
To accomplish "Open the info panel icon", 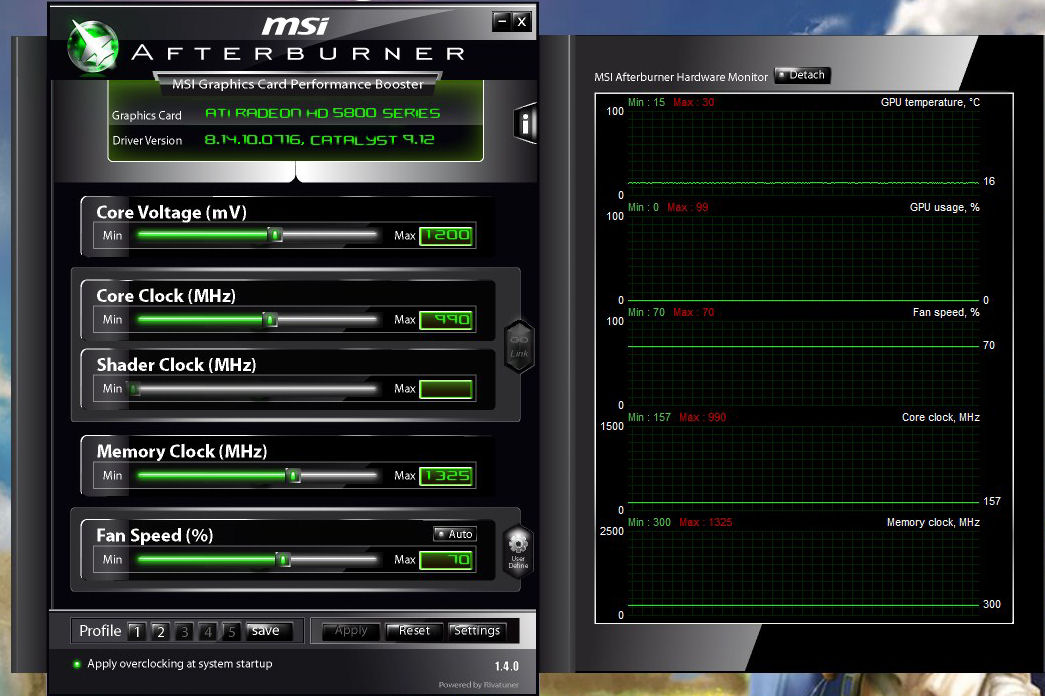I will [525, 123].
